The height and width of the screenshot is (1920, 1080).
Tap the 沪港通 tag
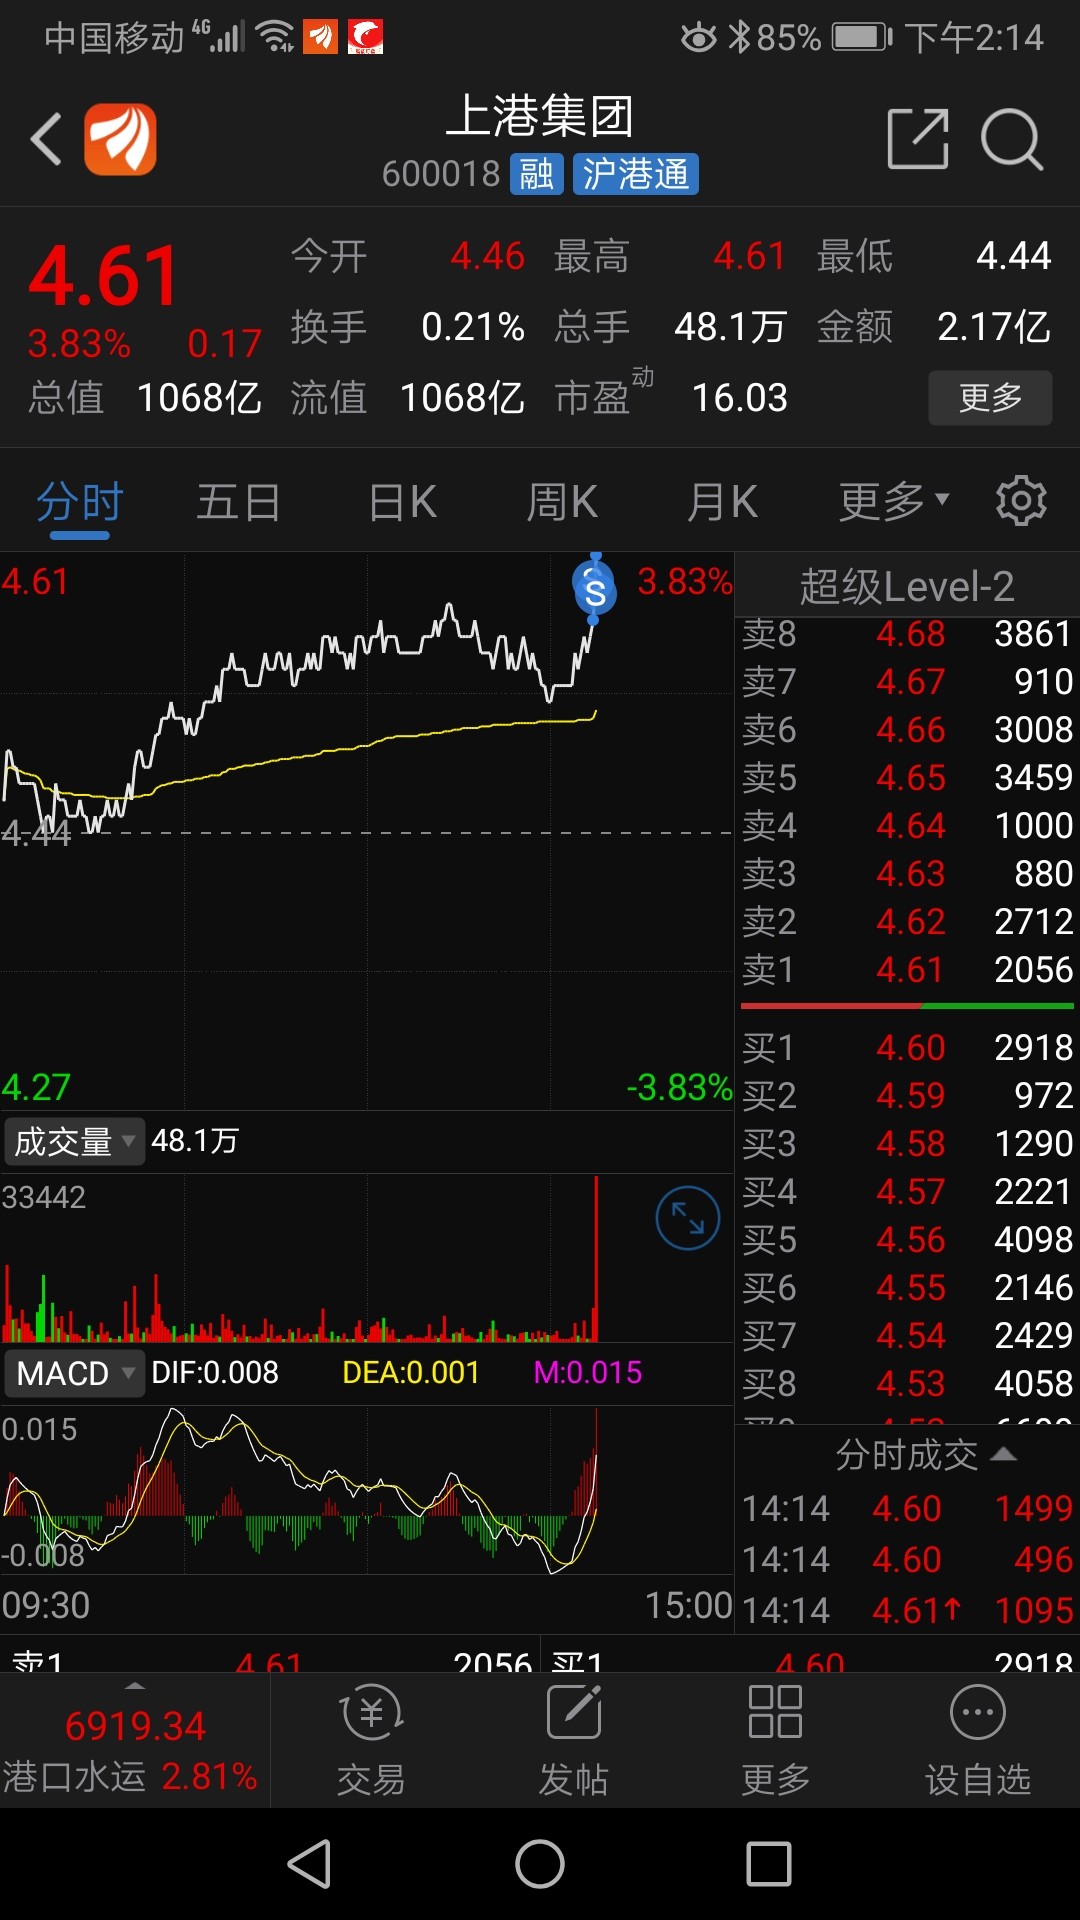[x=635, y=174]
